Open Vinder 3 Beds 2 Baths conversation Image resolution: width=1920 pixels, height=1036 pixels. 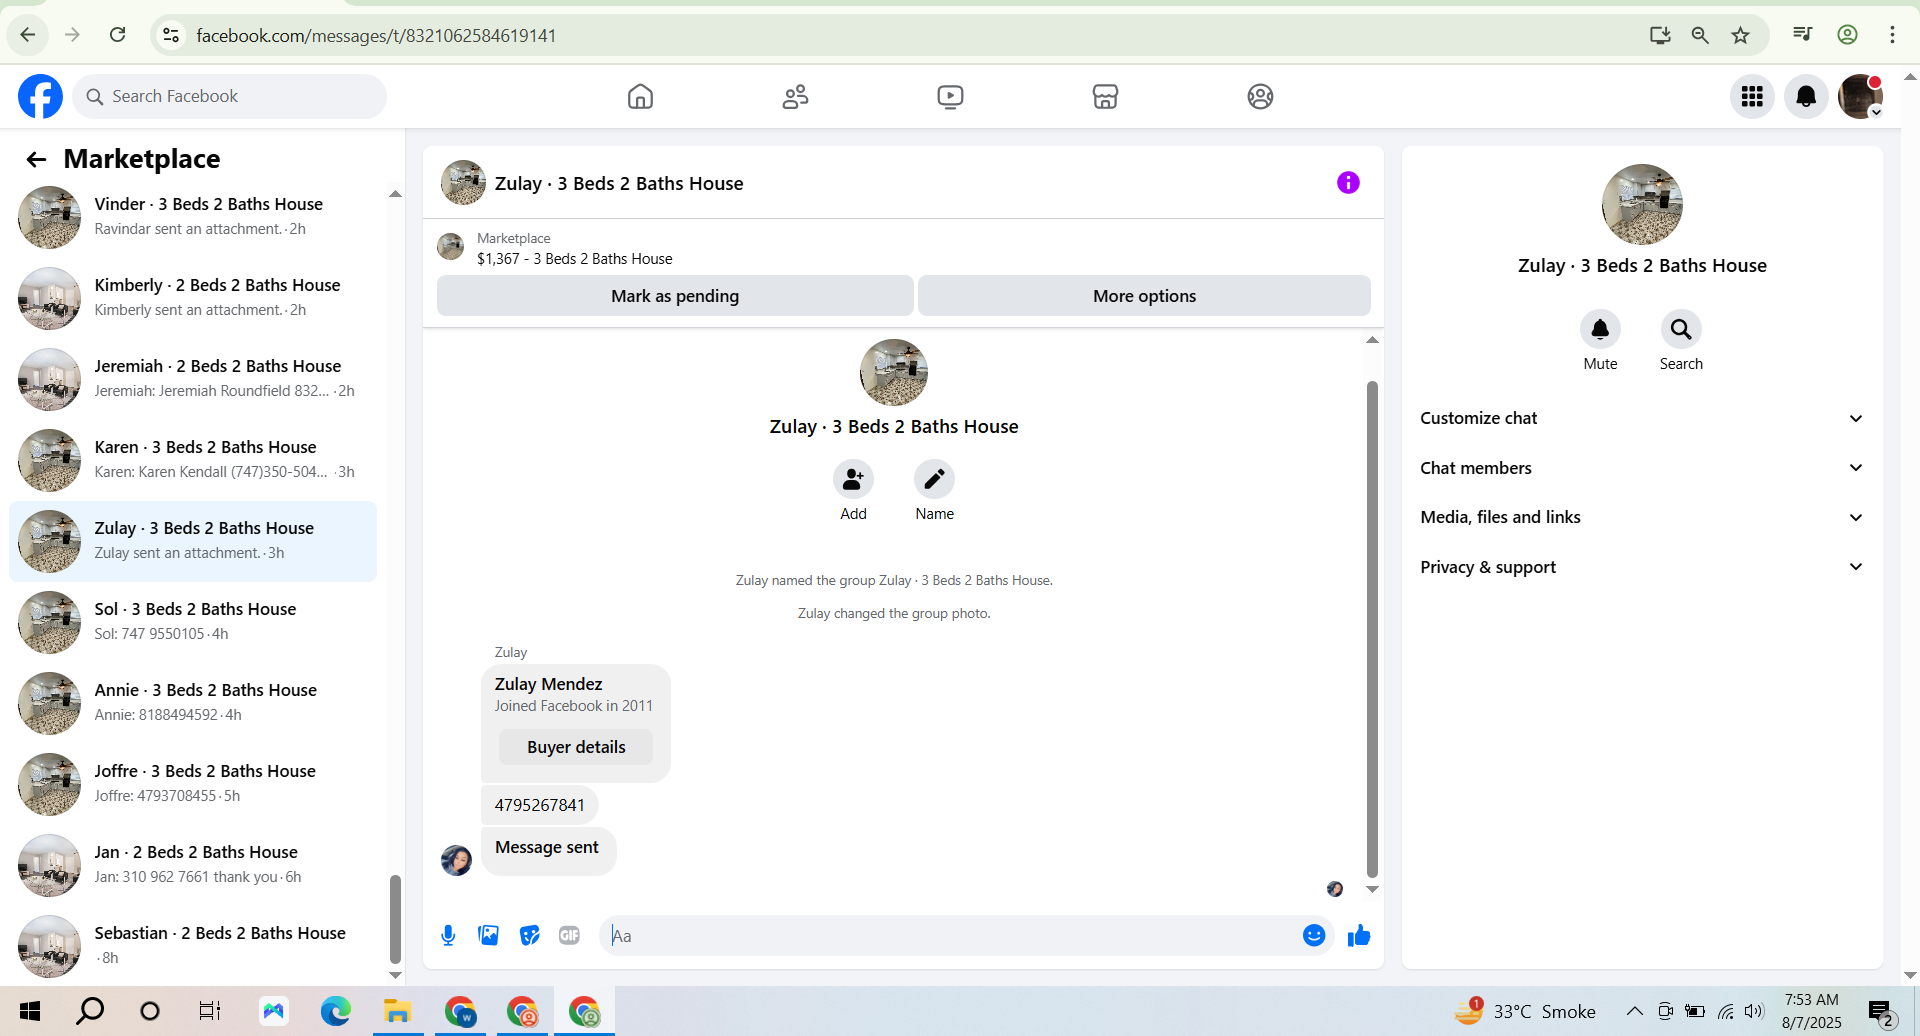(x=193, y=216)
